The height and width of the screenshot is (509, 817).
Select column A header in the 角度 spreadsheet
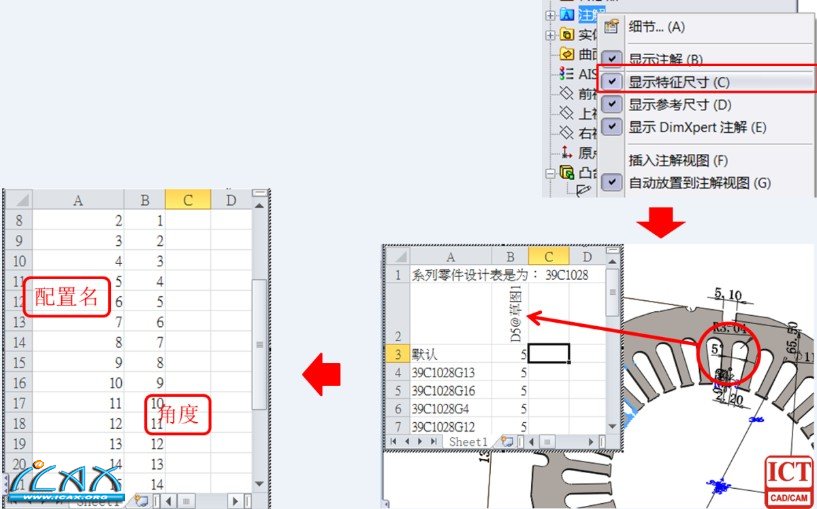click(78, 200)
